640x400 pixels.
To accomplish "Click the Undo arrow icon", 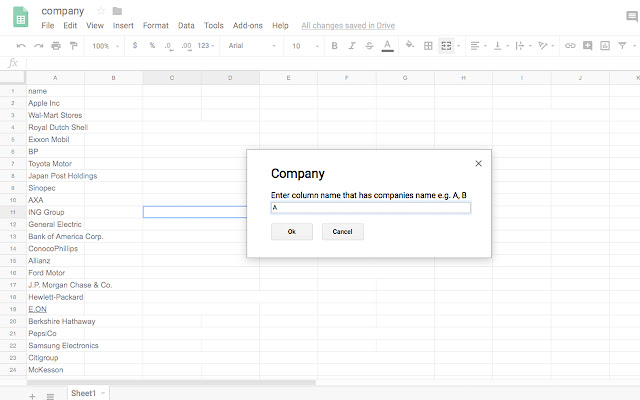I will (x=21, y=46).
